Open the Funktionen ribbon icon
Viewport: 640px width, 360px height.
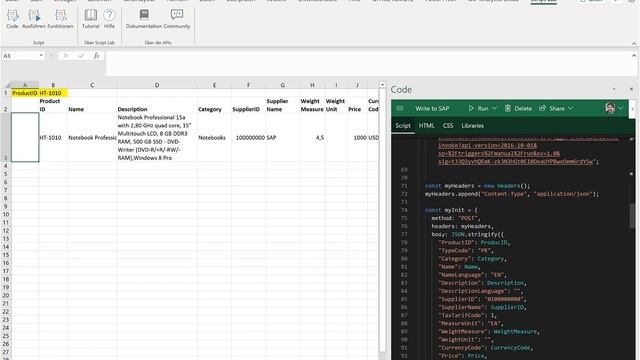coord(60,16)
